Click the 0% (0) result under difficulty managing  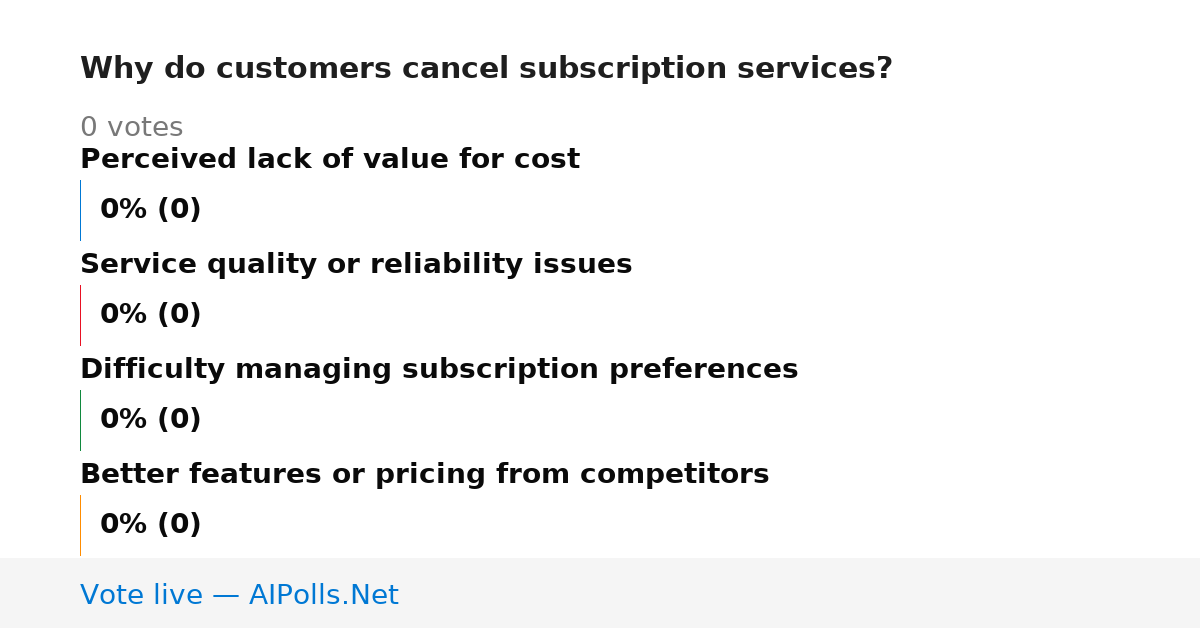[151, 420]
